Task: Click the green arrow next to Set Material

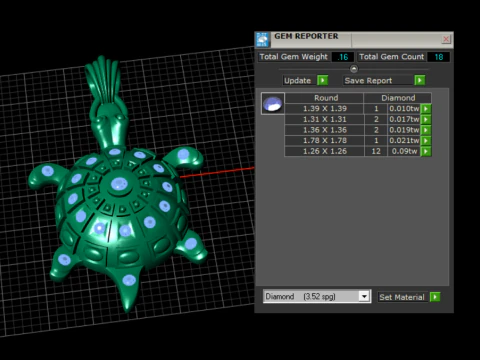Action: pos(435,297)
